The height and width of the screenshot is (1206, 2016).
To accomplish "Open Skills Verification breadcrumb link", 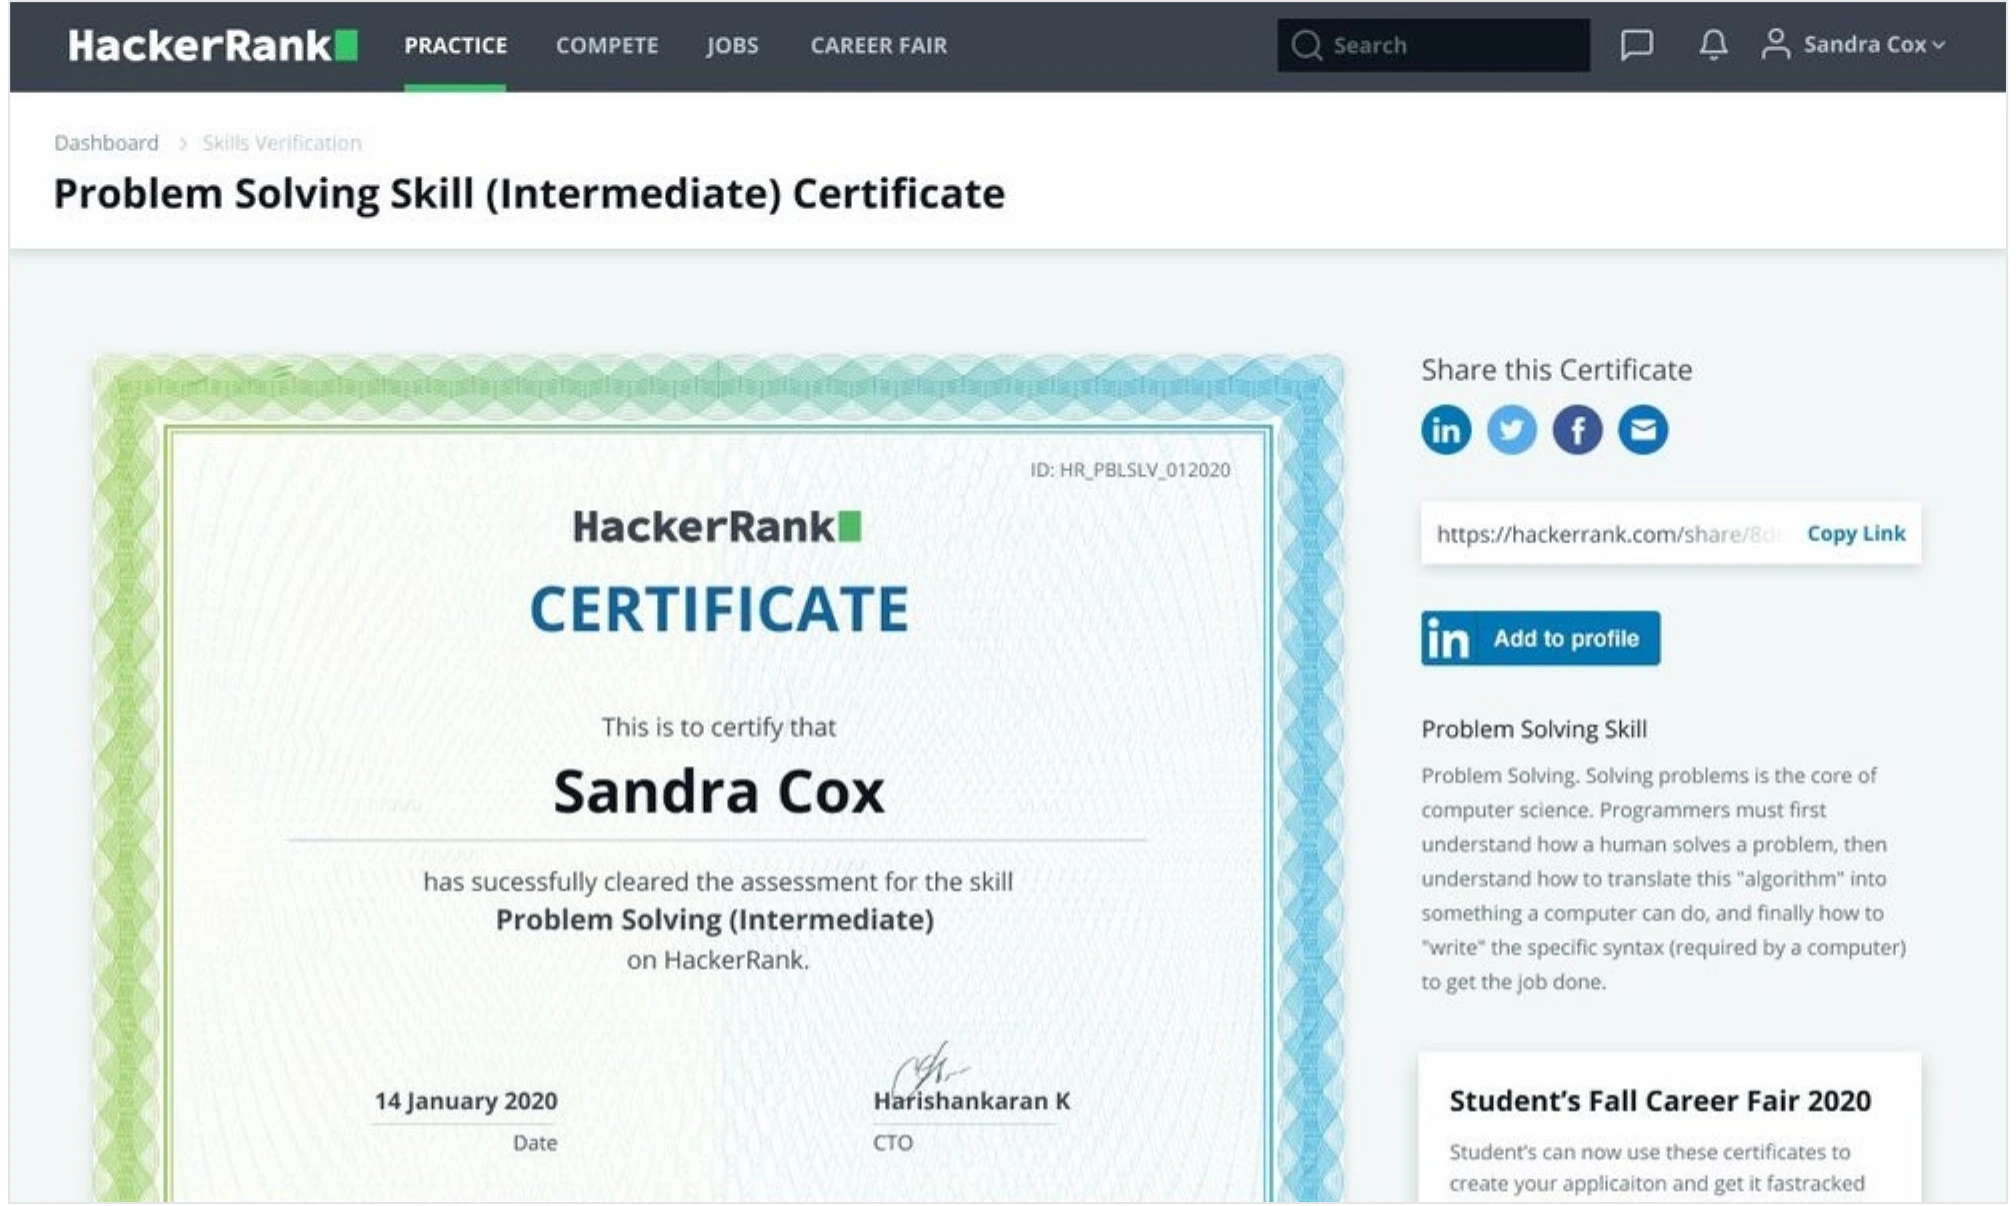I will click(282, 143).
